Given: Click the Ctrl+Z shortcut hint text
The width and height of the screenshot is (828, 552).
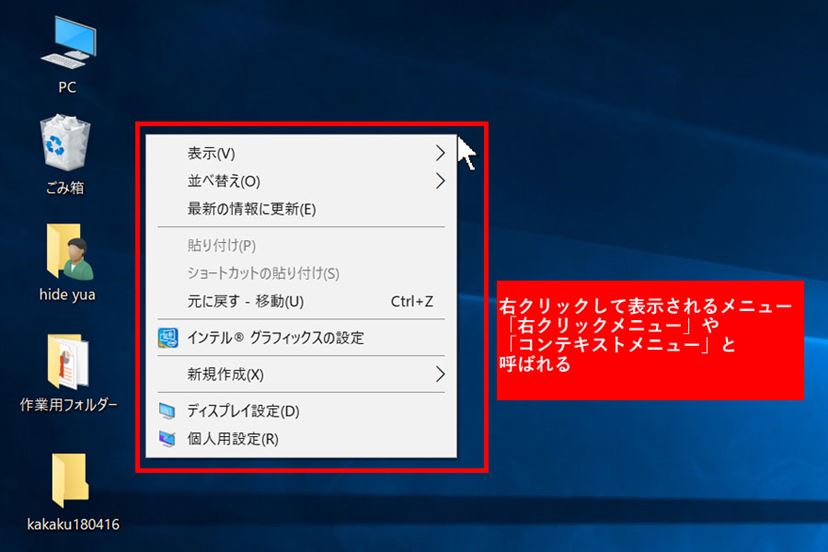Looking at the screenshot, I should tap(411, 301).
